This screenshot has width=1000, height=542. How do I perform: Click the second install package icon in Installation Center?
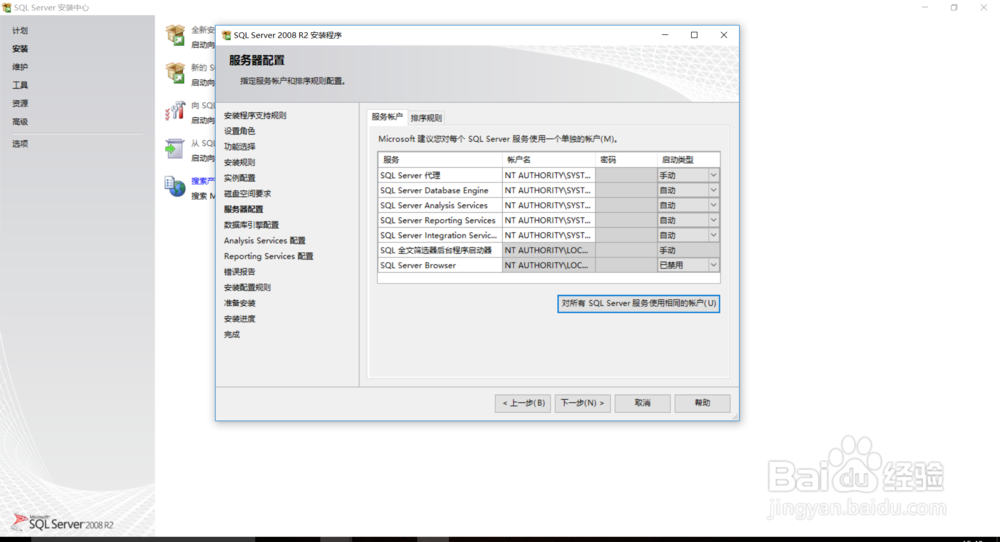coord(175,73)
